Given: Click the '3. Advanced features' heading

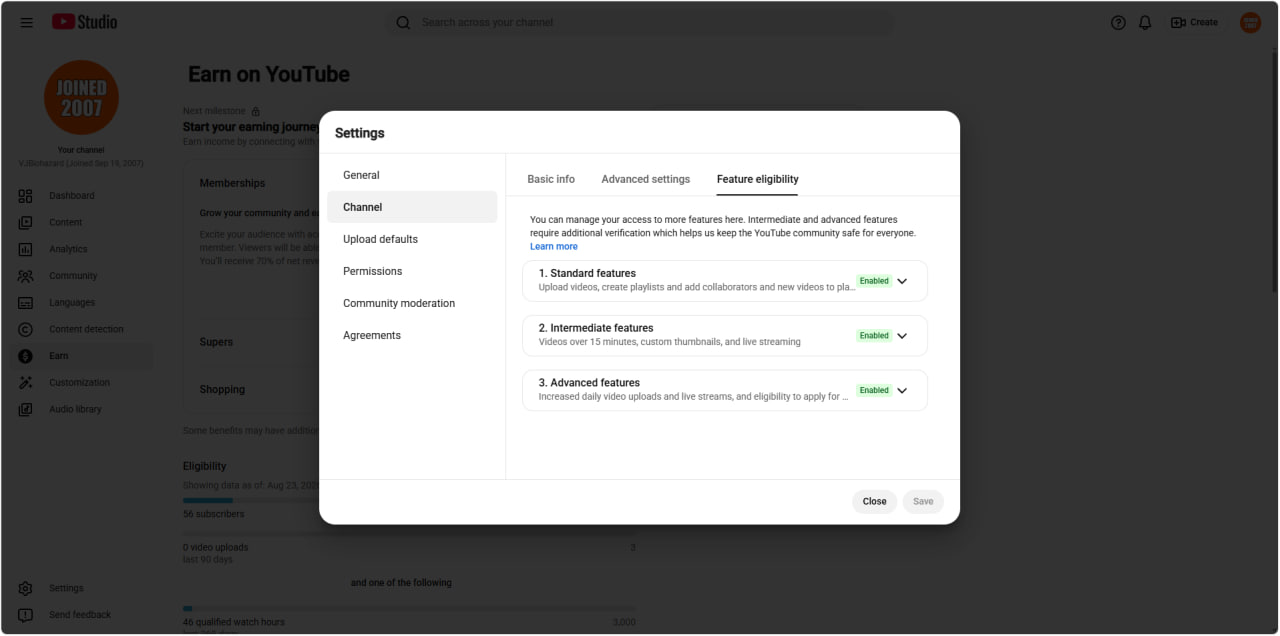Looking at the screenshot, I should pyautogui.click(x=589, y=383).
